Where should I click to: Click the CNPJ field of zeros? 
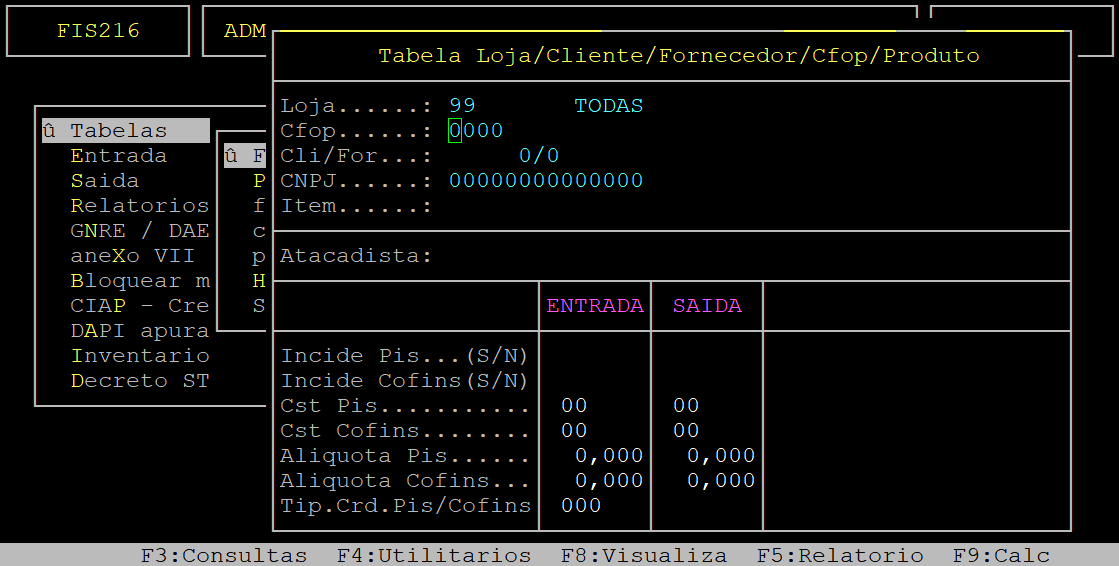[546, 181]
